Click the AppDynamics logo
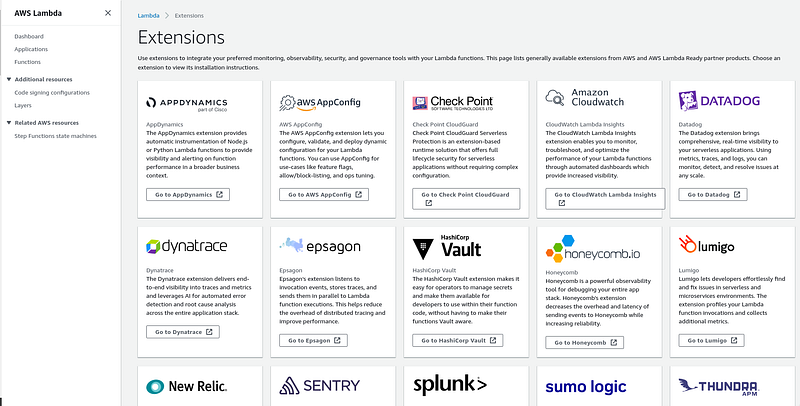The width and height of the screenshot is (800, 406). (187, 104)
